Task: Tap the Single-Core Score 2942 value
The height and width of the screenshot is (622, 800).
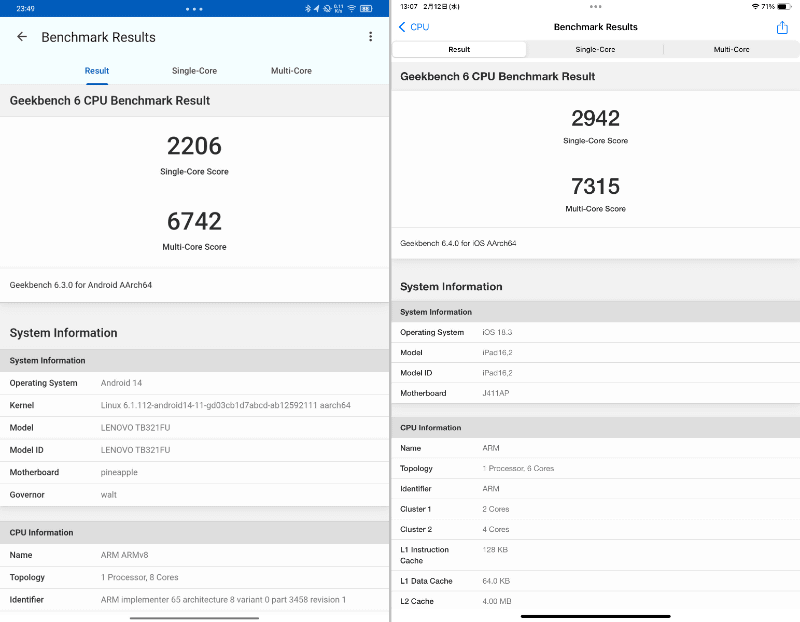Action: (x=596, y=119)
